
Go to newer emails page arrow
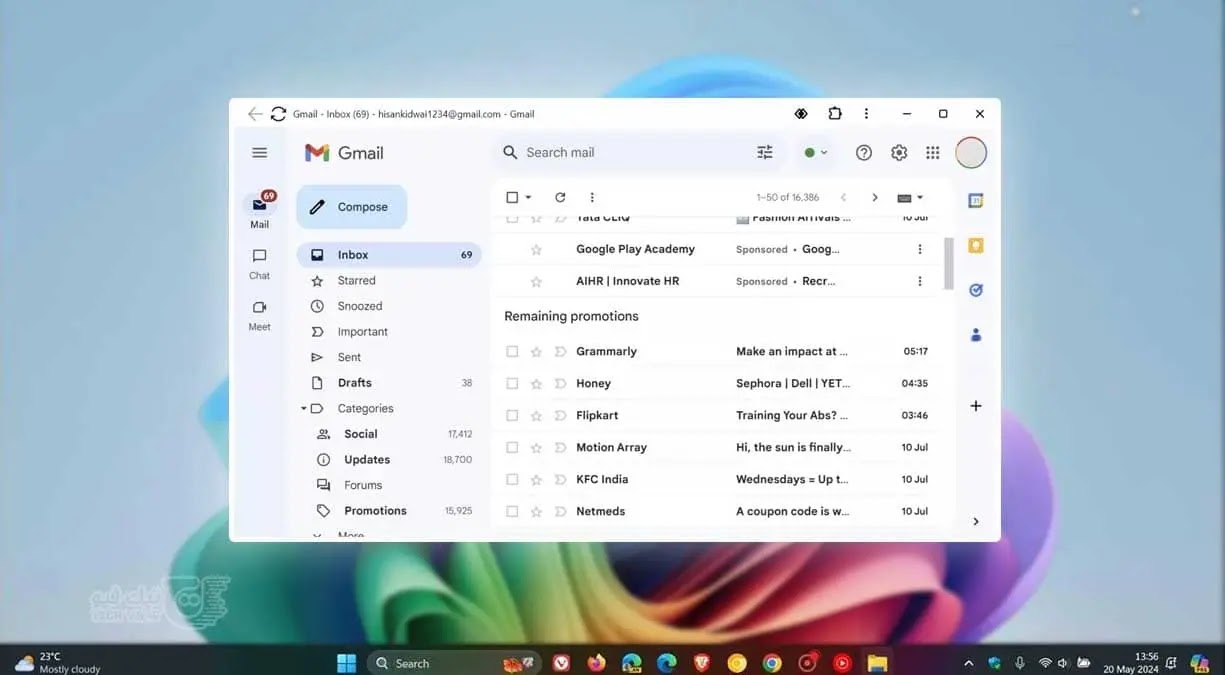pyautogui.click(x=843, y=198)
